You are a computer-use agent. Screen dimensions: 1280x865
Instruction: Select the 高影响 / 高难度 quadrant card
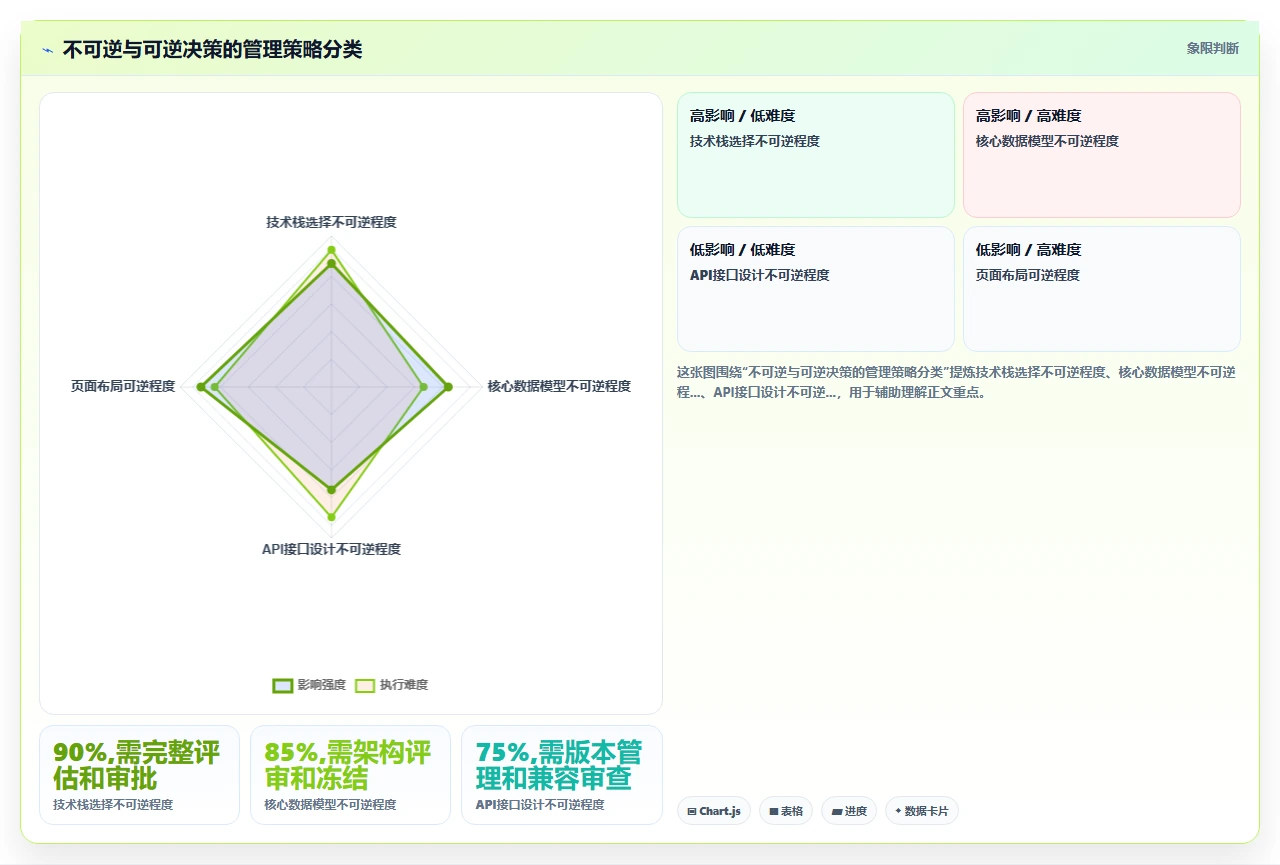(x=1102, y=155)
